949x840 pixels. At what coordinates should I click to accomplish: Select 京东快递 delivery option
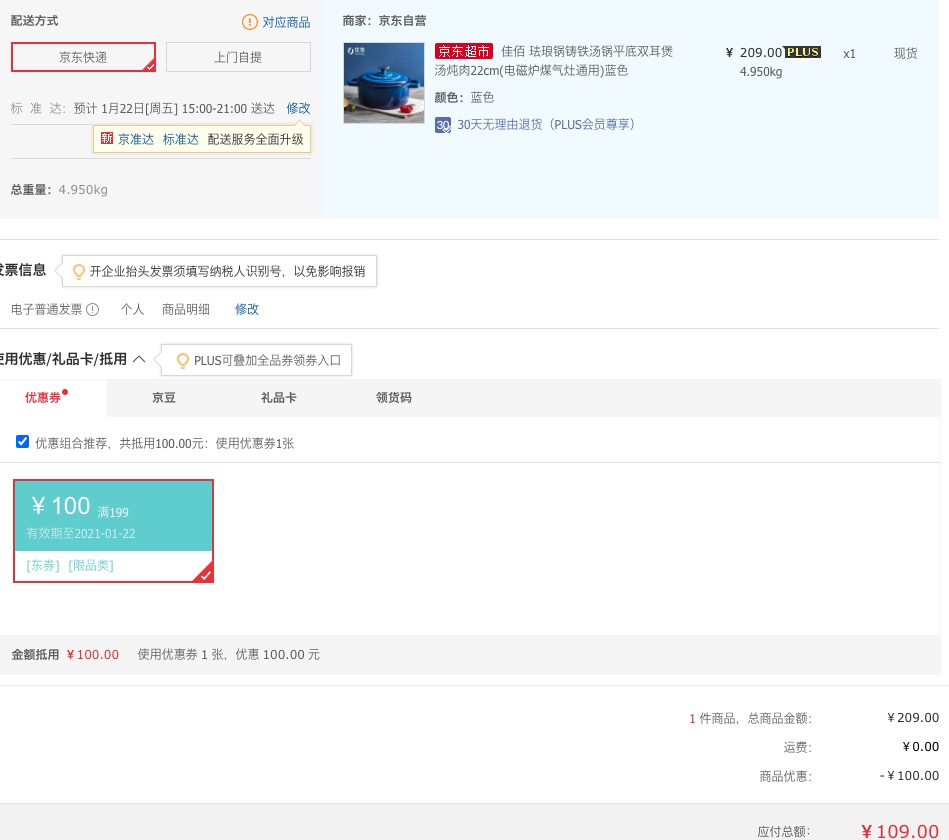tap(84, 57)
